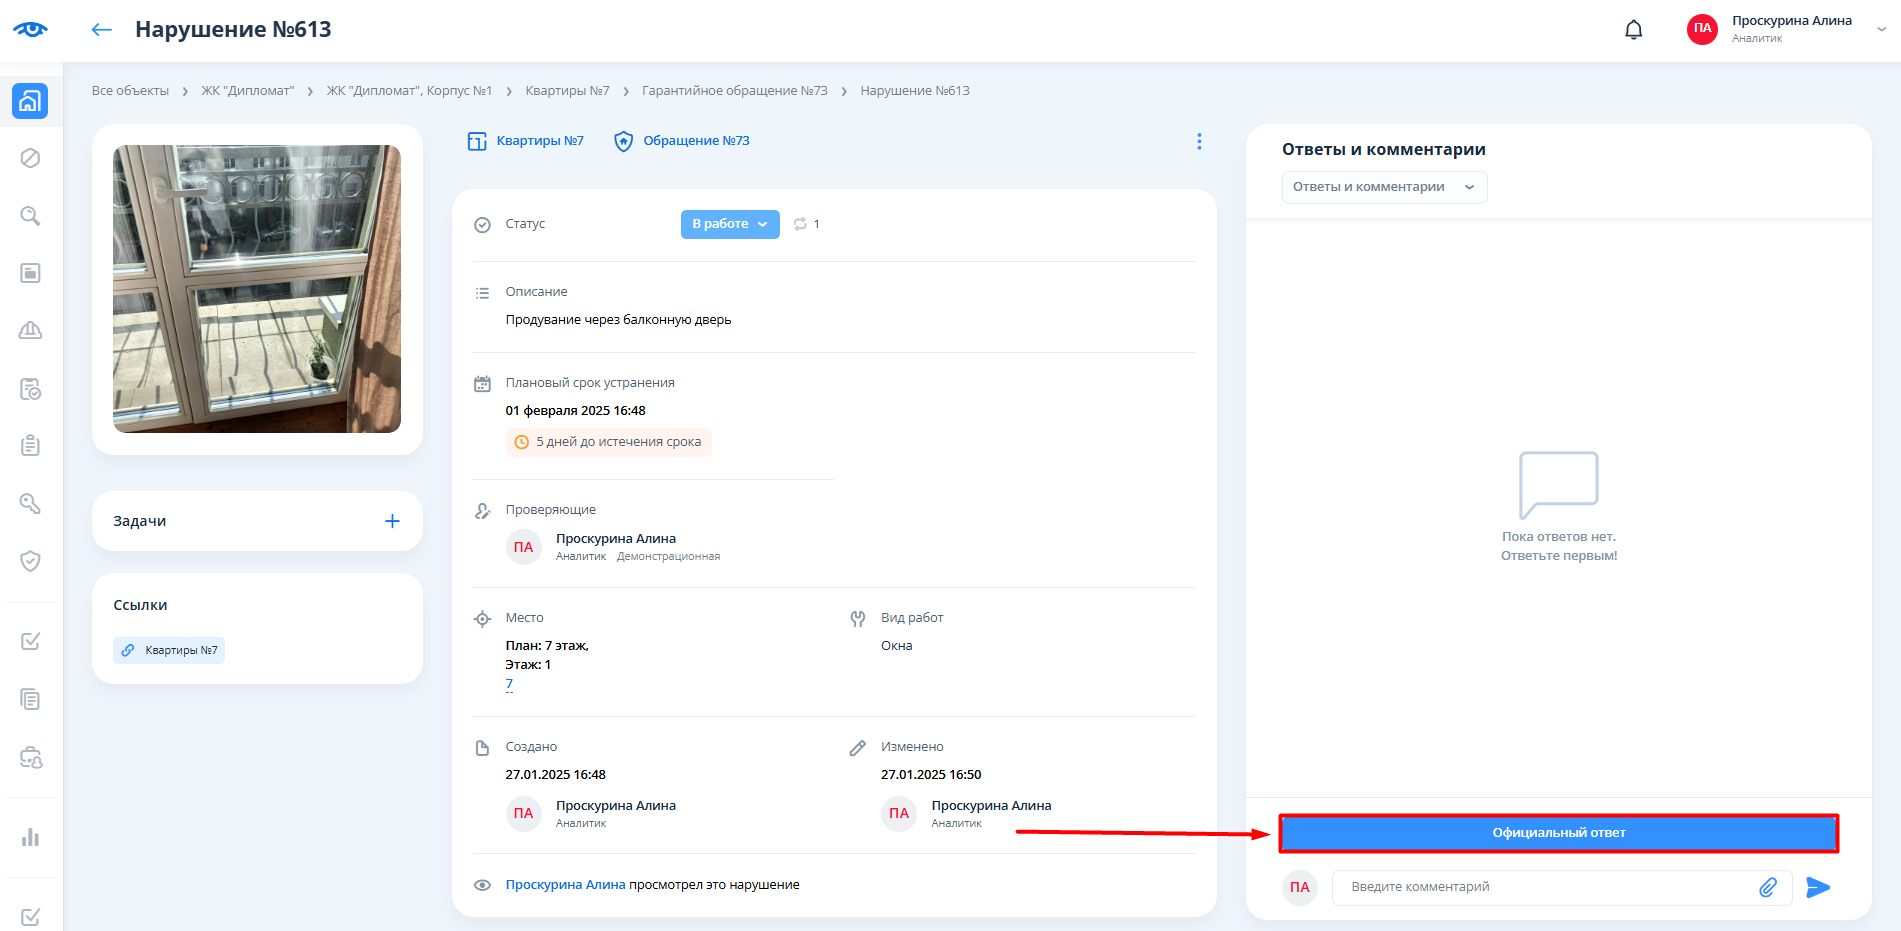Click the send comment arrow icon
This screenshot has width=1901, height=931.
[x=1817, y=887]
